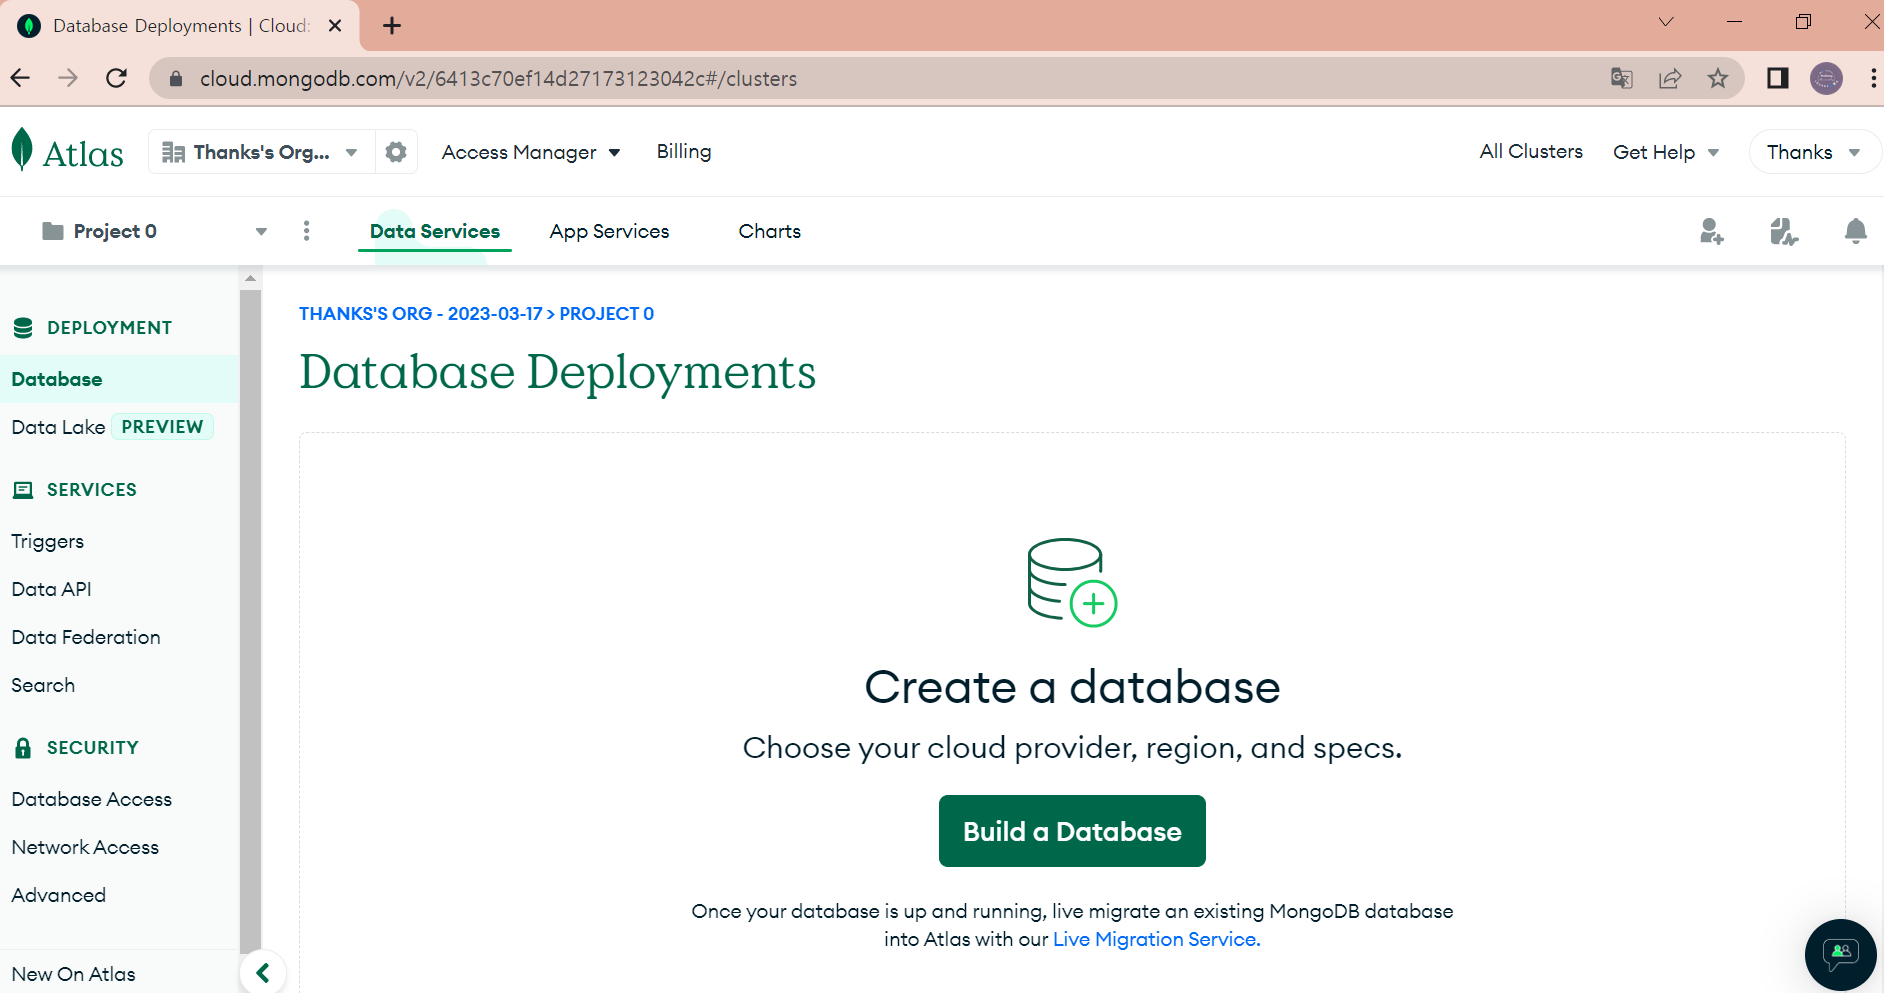Image resolution: width=1884 pixels, height=993 pixels.
Task: Click browser forward arrow
Action: (68, 78)
